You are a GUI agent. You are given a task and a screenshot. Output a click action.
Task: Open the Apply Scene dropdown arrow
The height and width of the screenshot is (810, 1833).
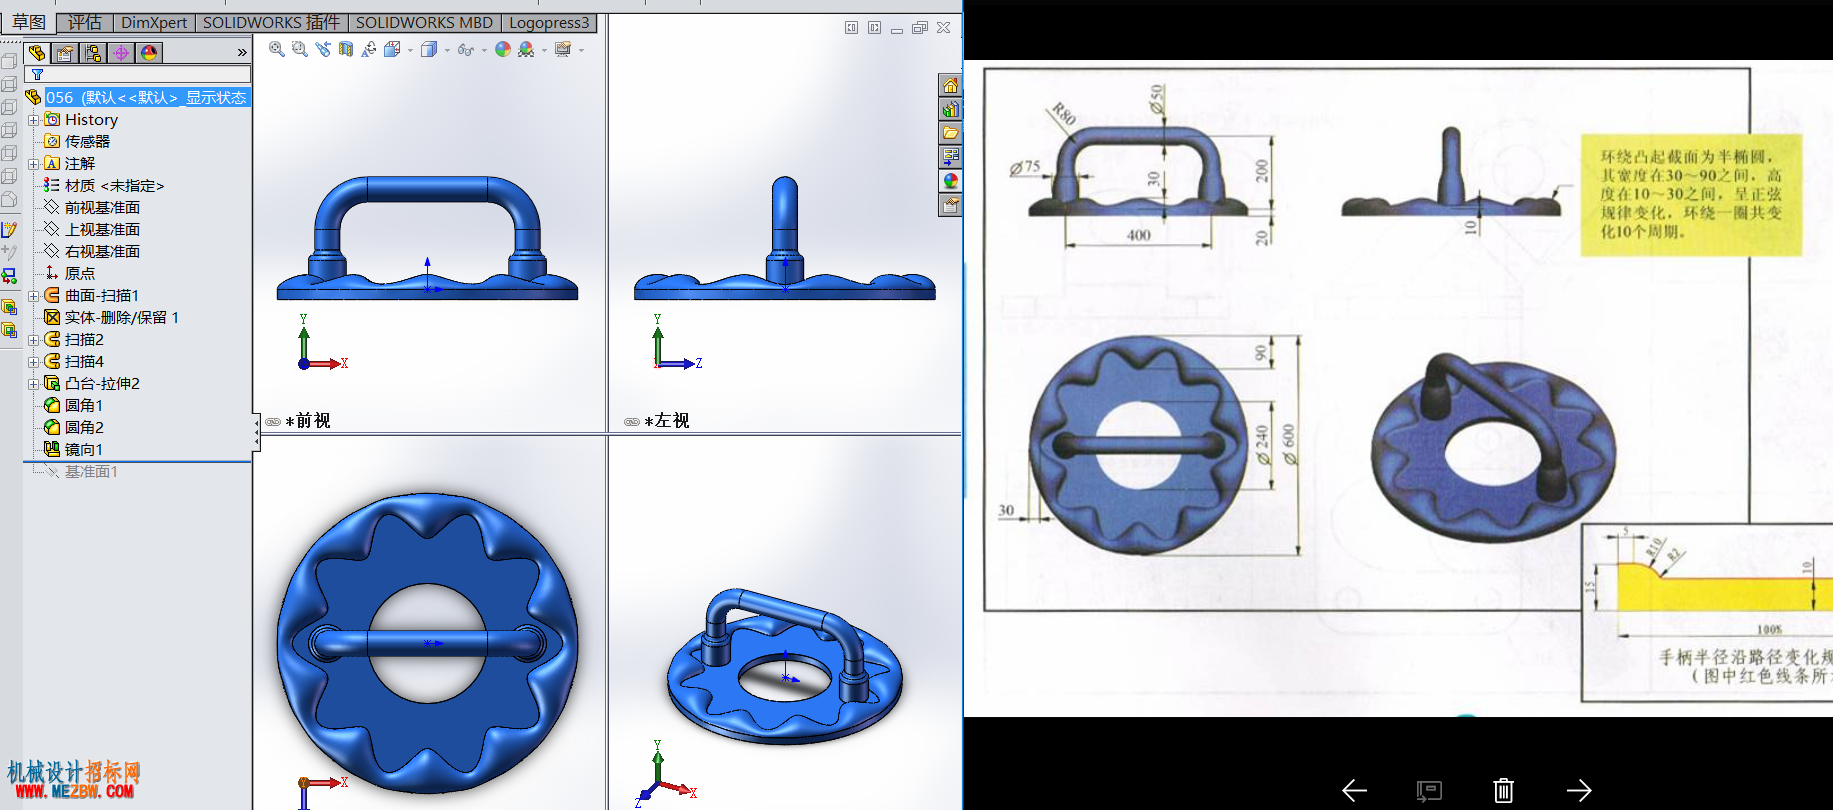click(544, 50)
